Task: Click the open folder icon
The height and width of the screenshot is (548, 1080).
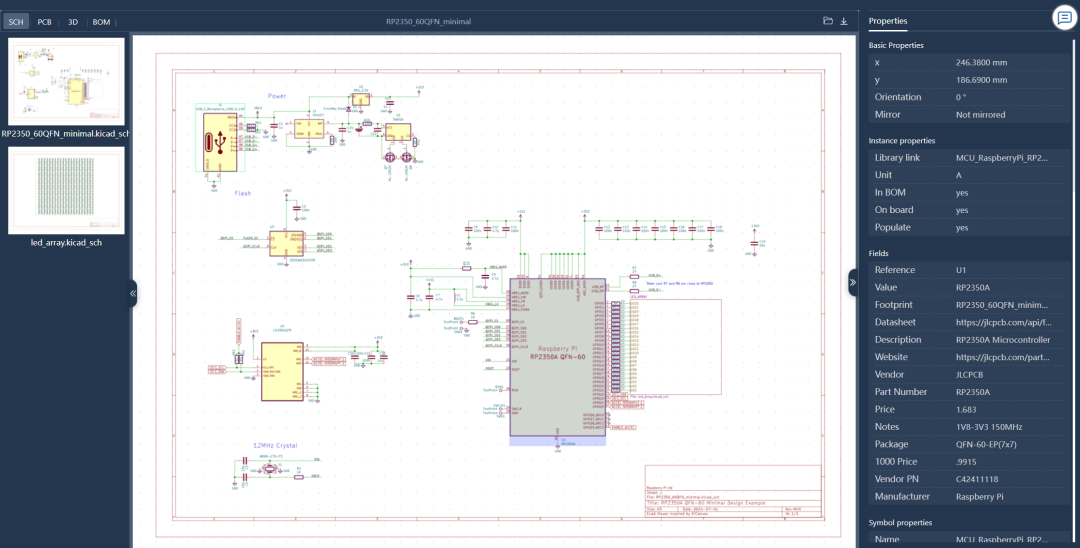Action: click(x=828, y=21)
